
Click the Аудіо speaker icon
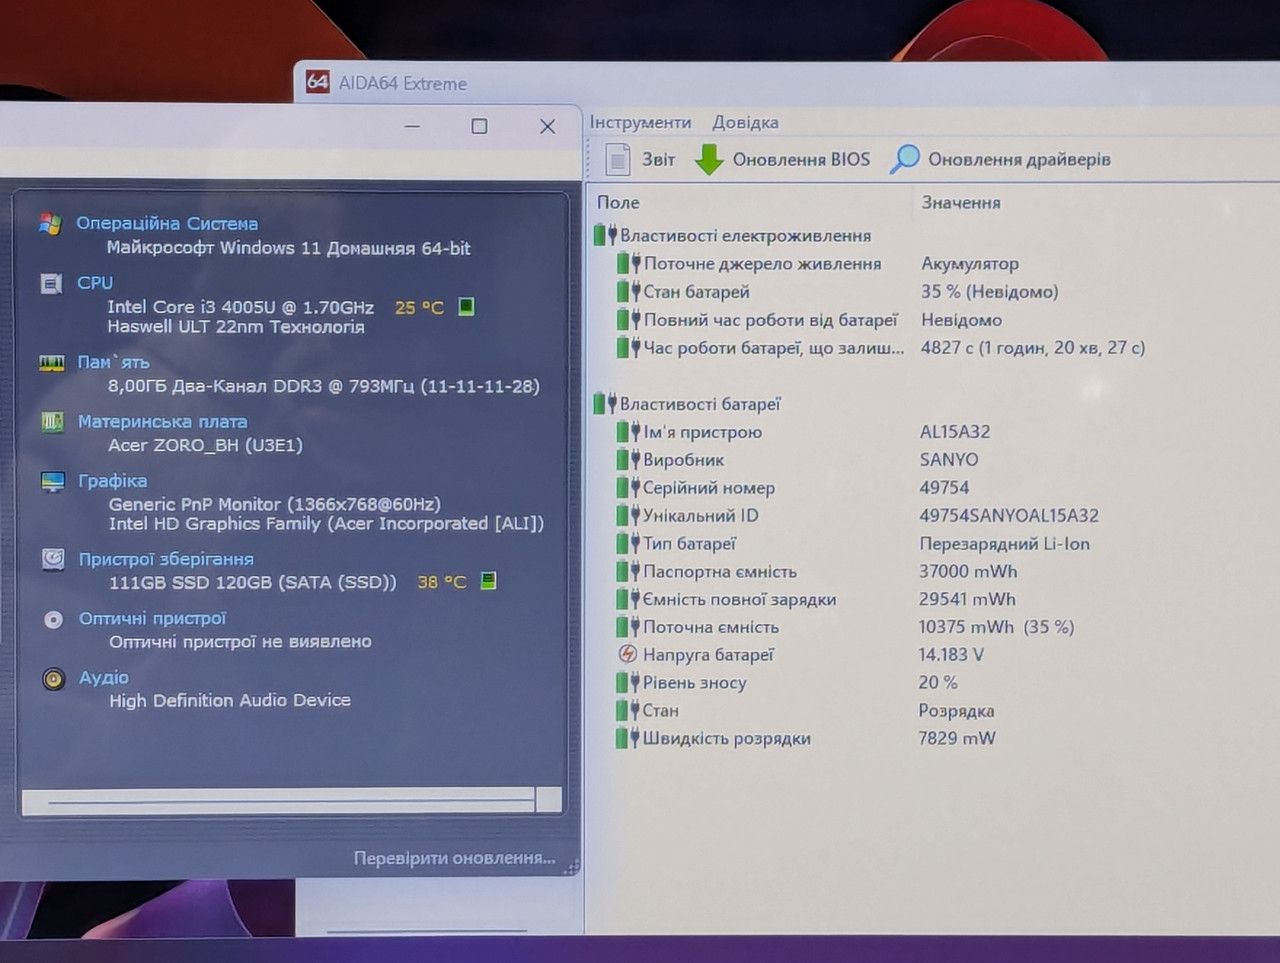coord(54,679)
